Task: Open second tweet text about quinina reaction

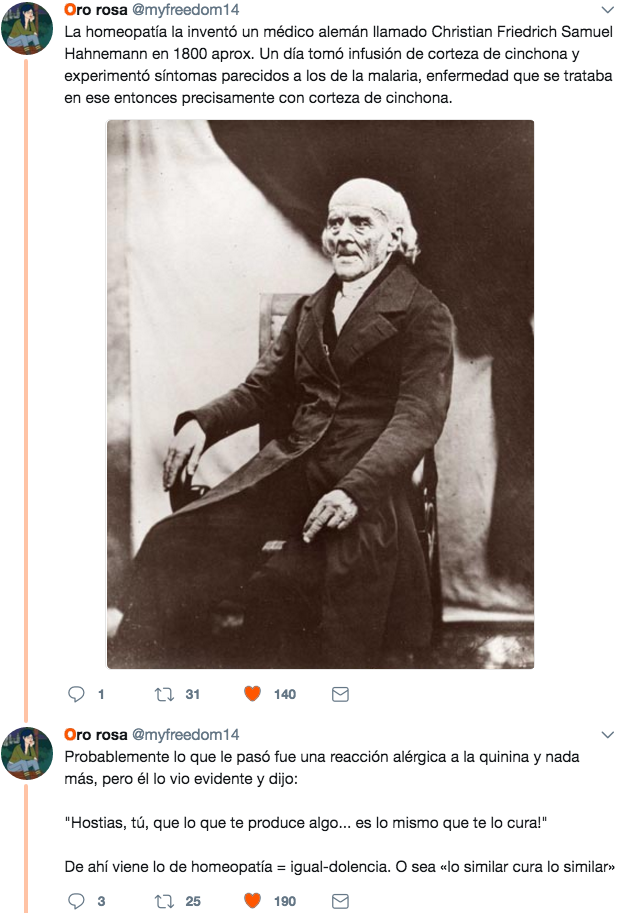Action: click(x=339, y=812)
